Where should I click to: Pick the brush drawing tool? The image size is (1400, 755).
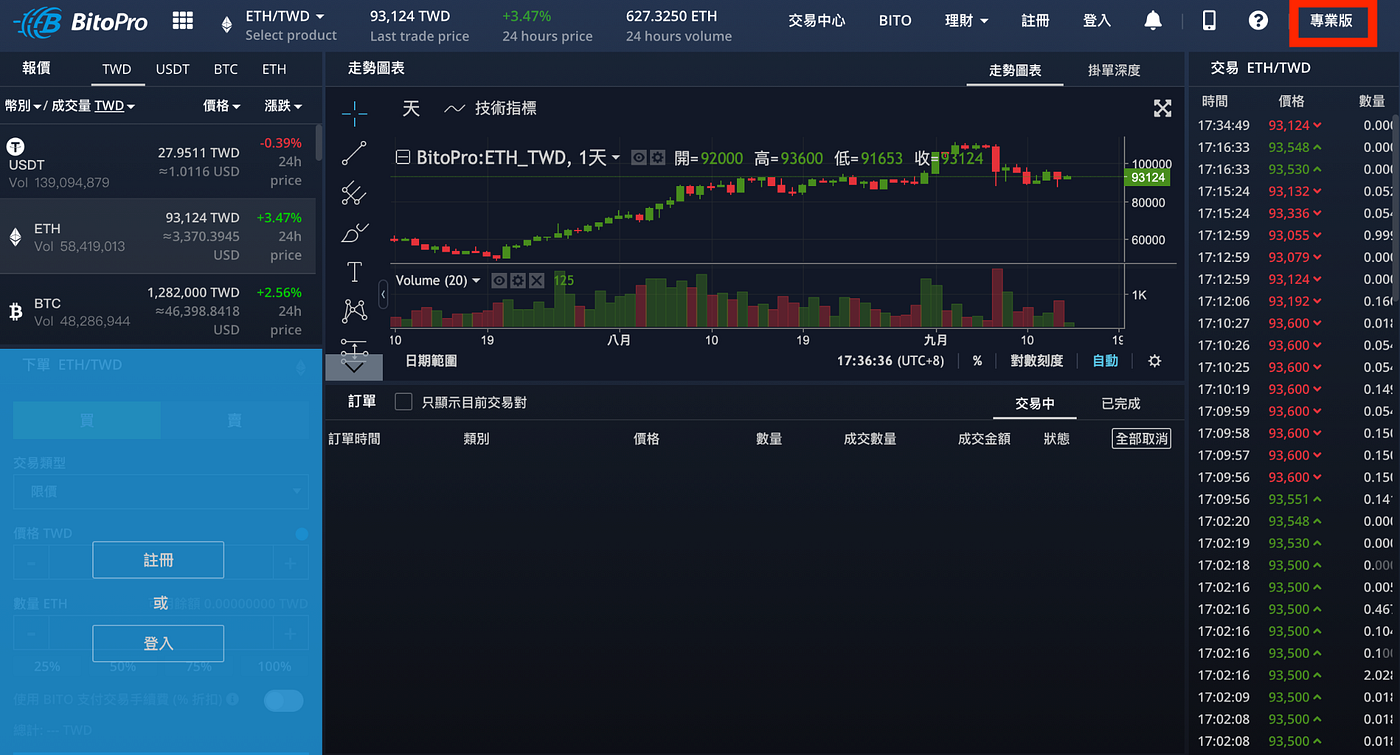(355, 232)
